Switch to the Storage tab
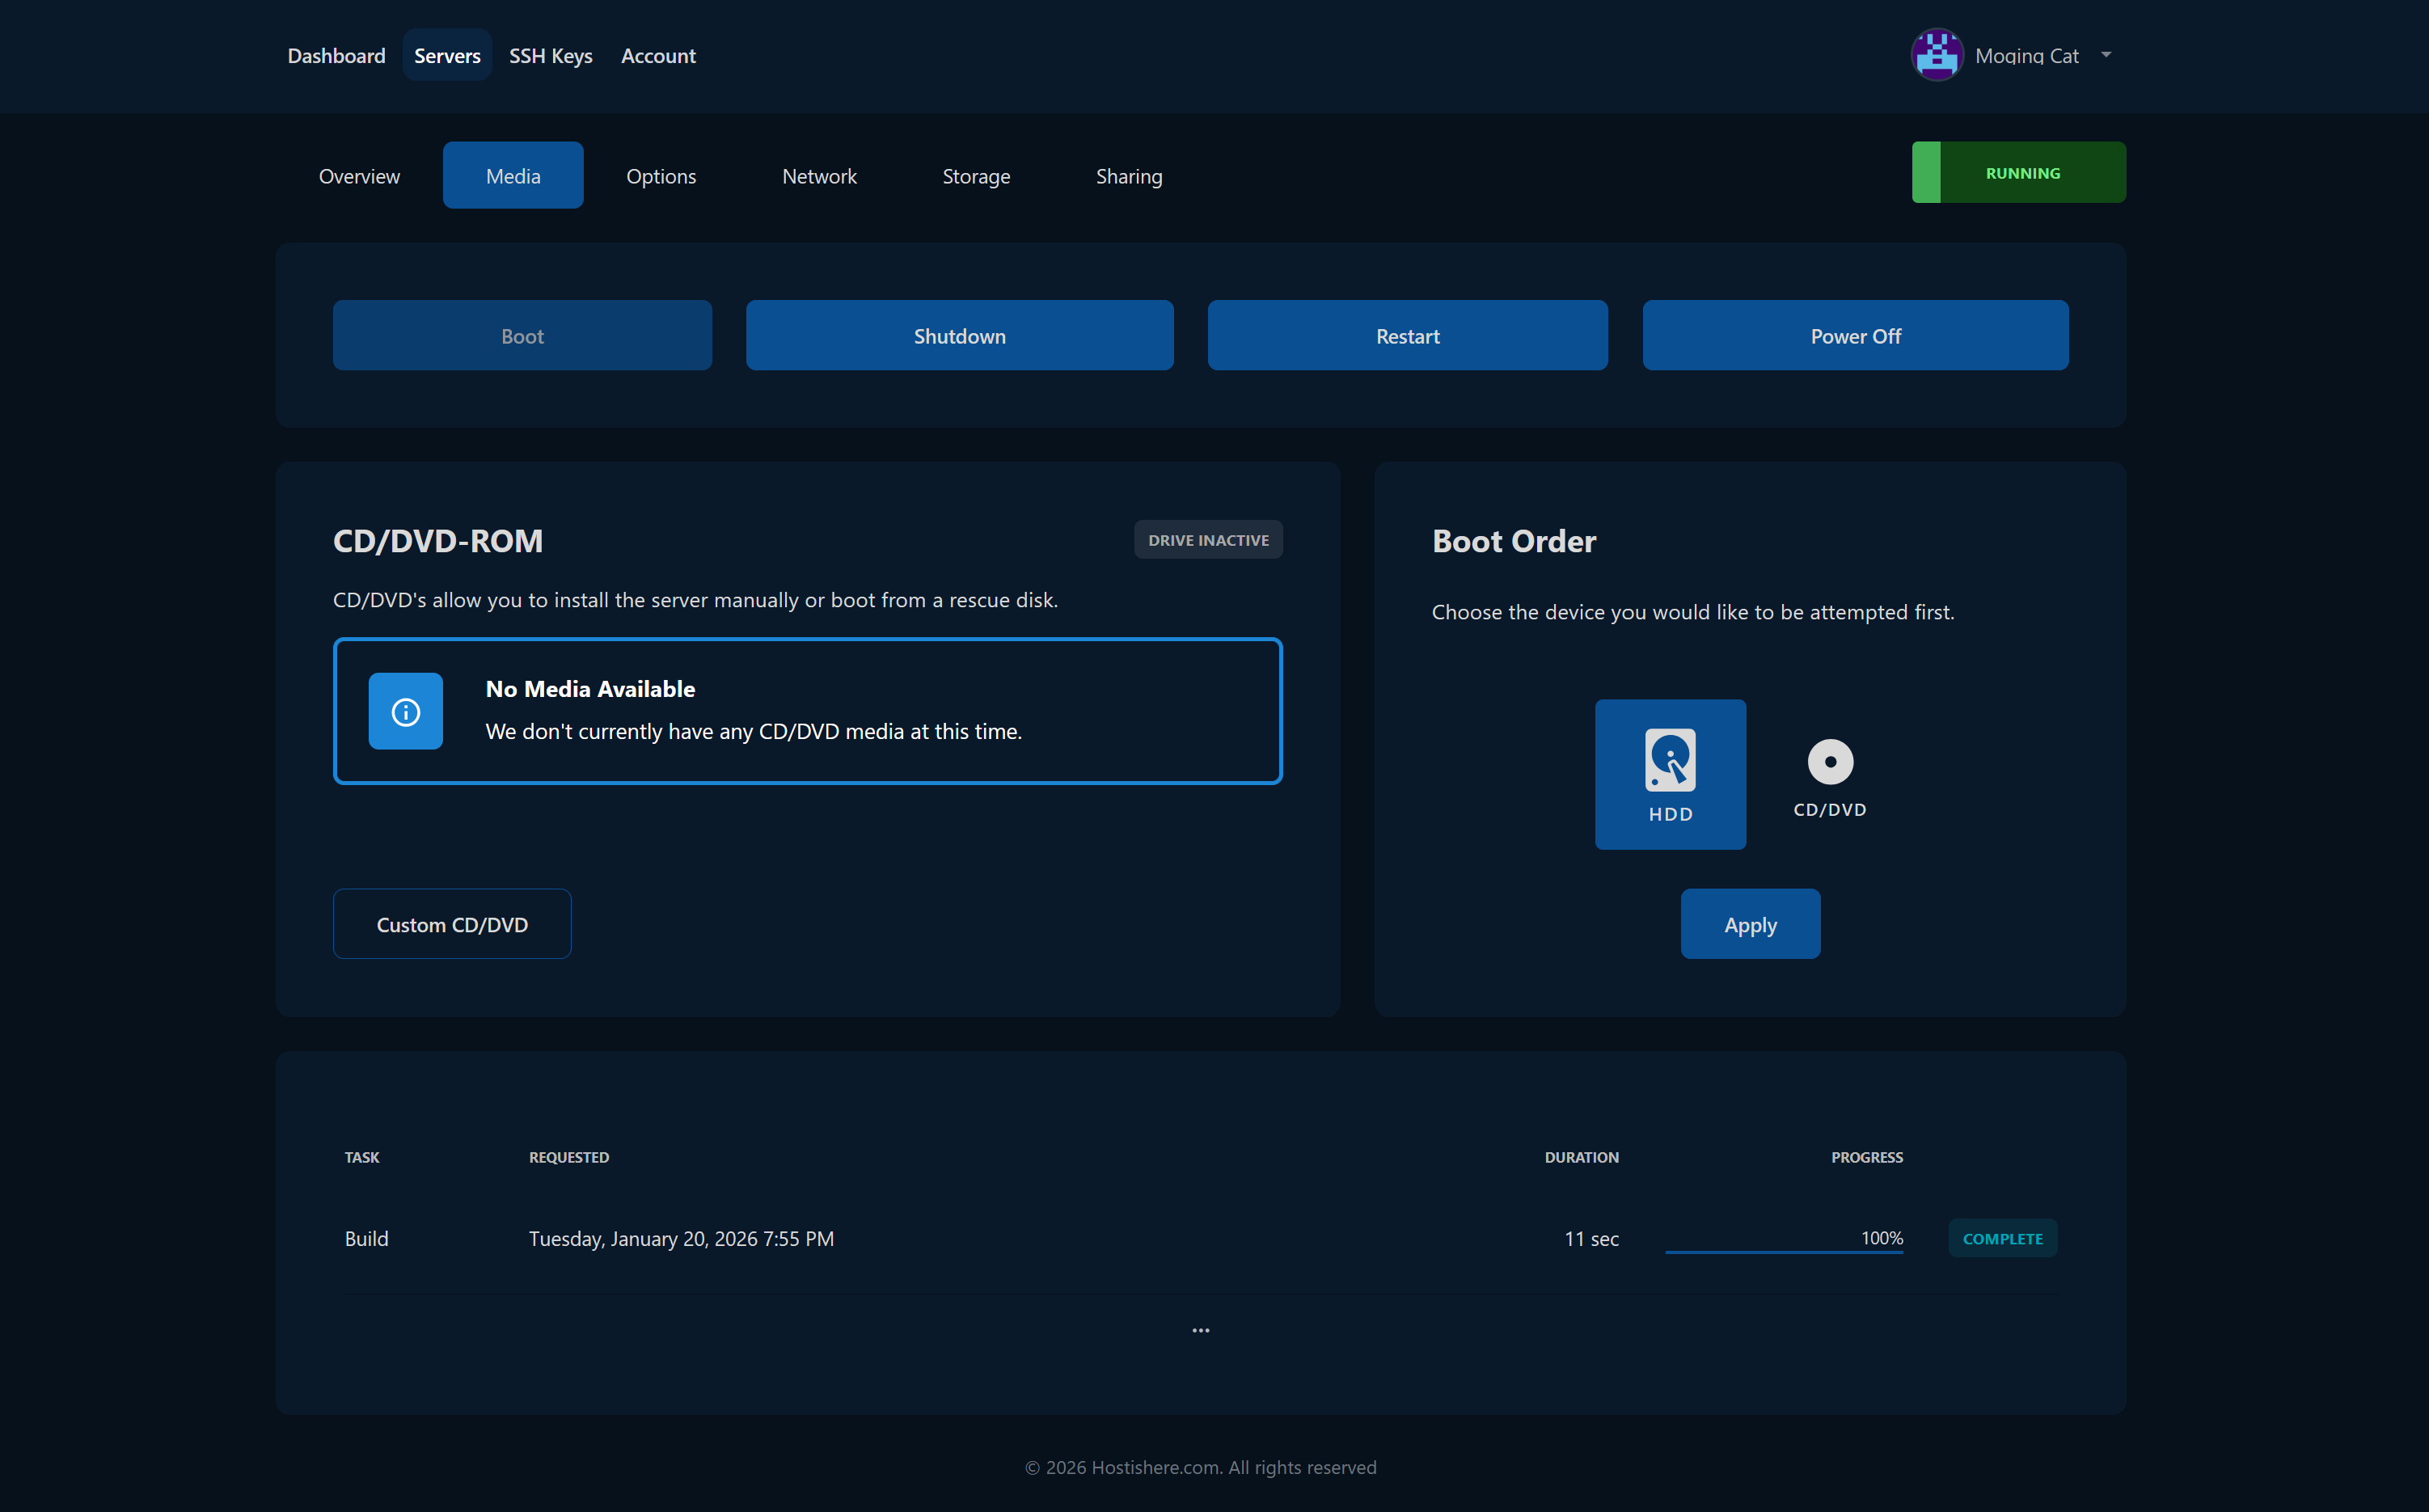This screenshot has height=1512, width=2429. click(976, 175)
